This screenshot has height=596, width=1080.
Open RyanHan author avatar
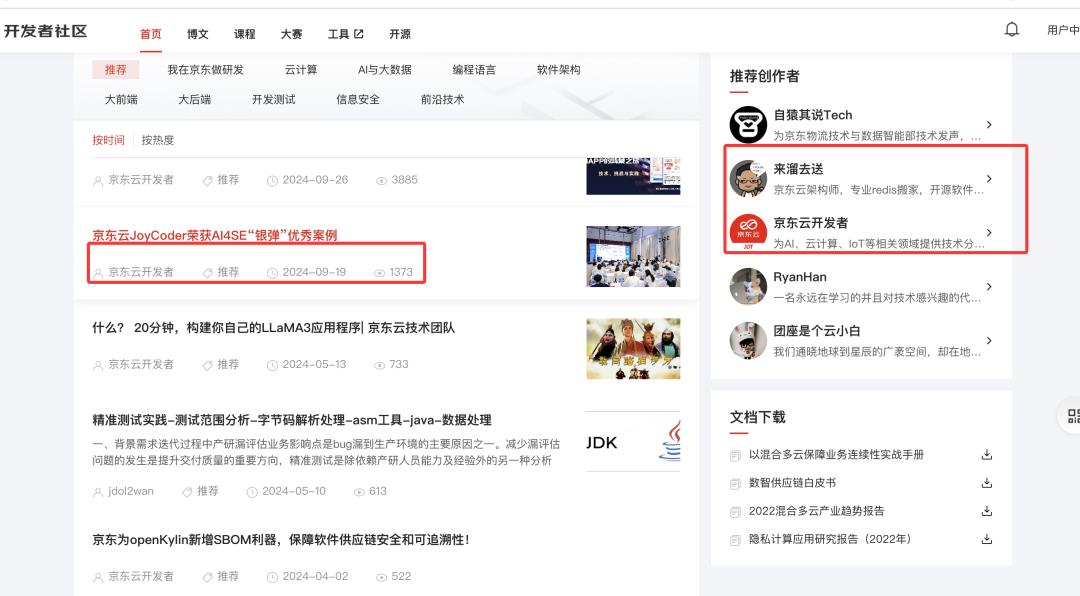[748, 286]
